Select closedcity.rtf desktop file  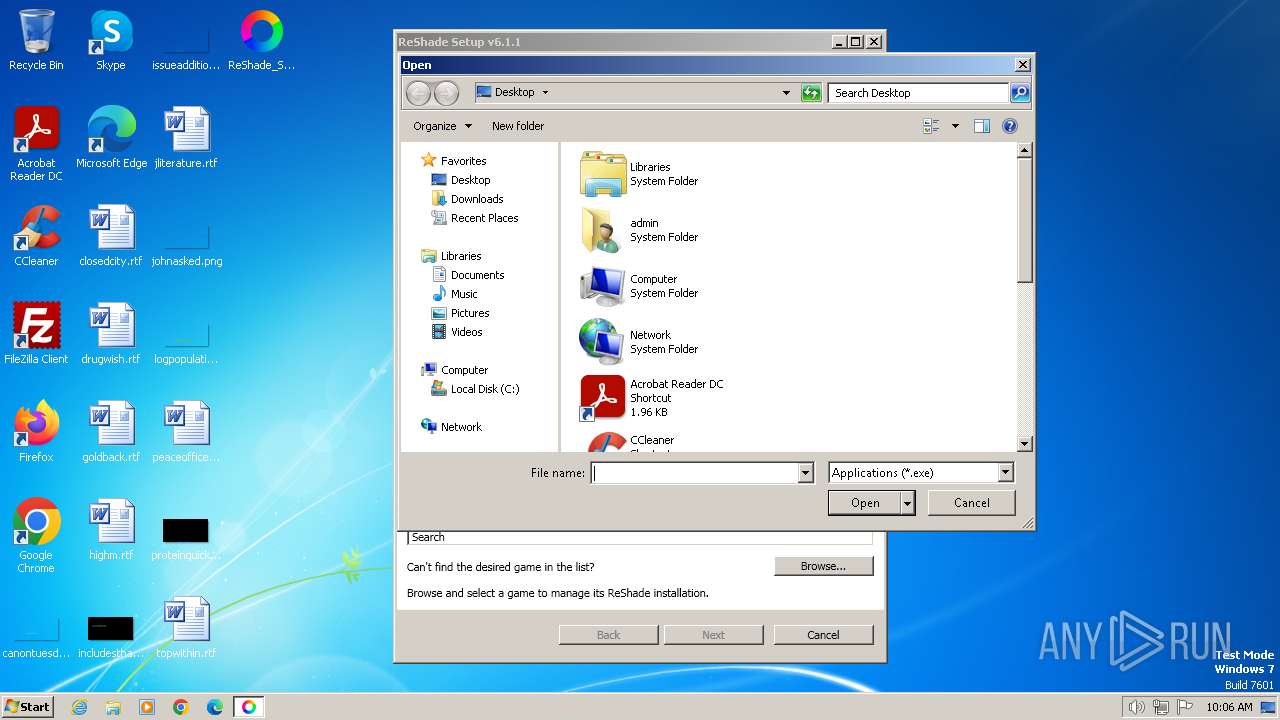coord(111,236)
